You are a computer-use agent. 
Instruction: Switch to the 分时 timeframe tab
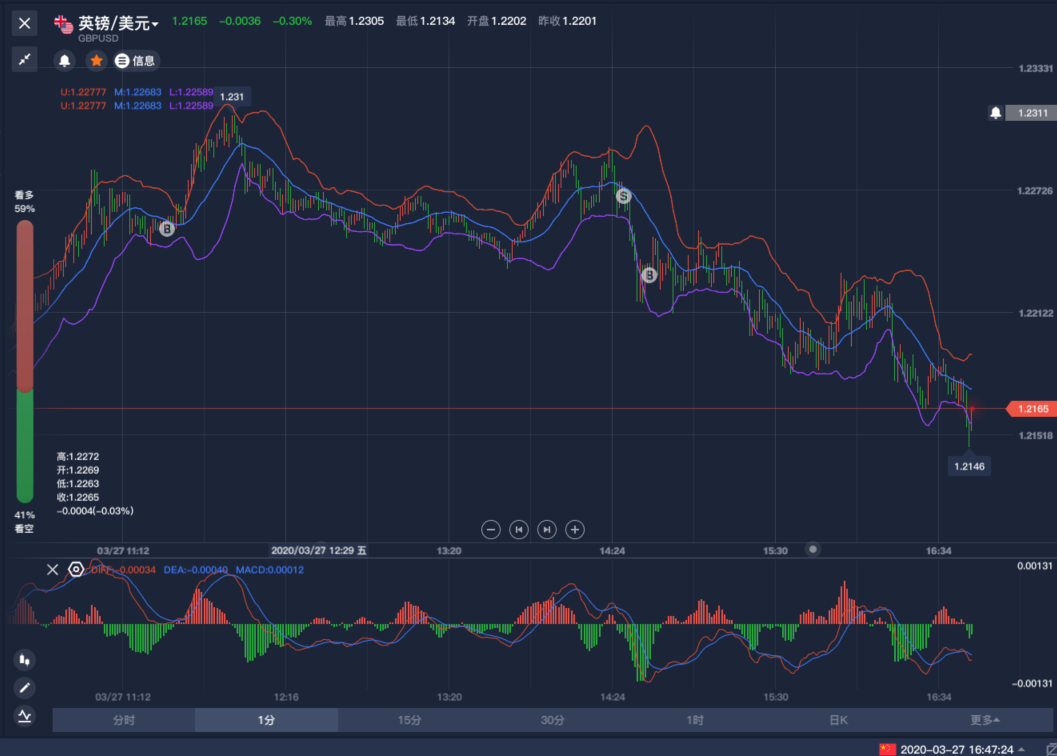pyautogui.click(x=123, y=720)
